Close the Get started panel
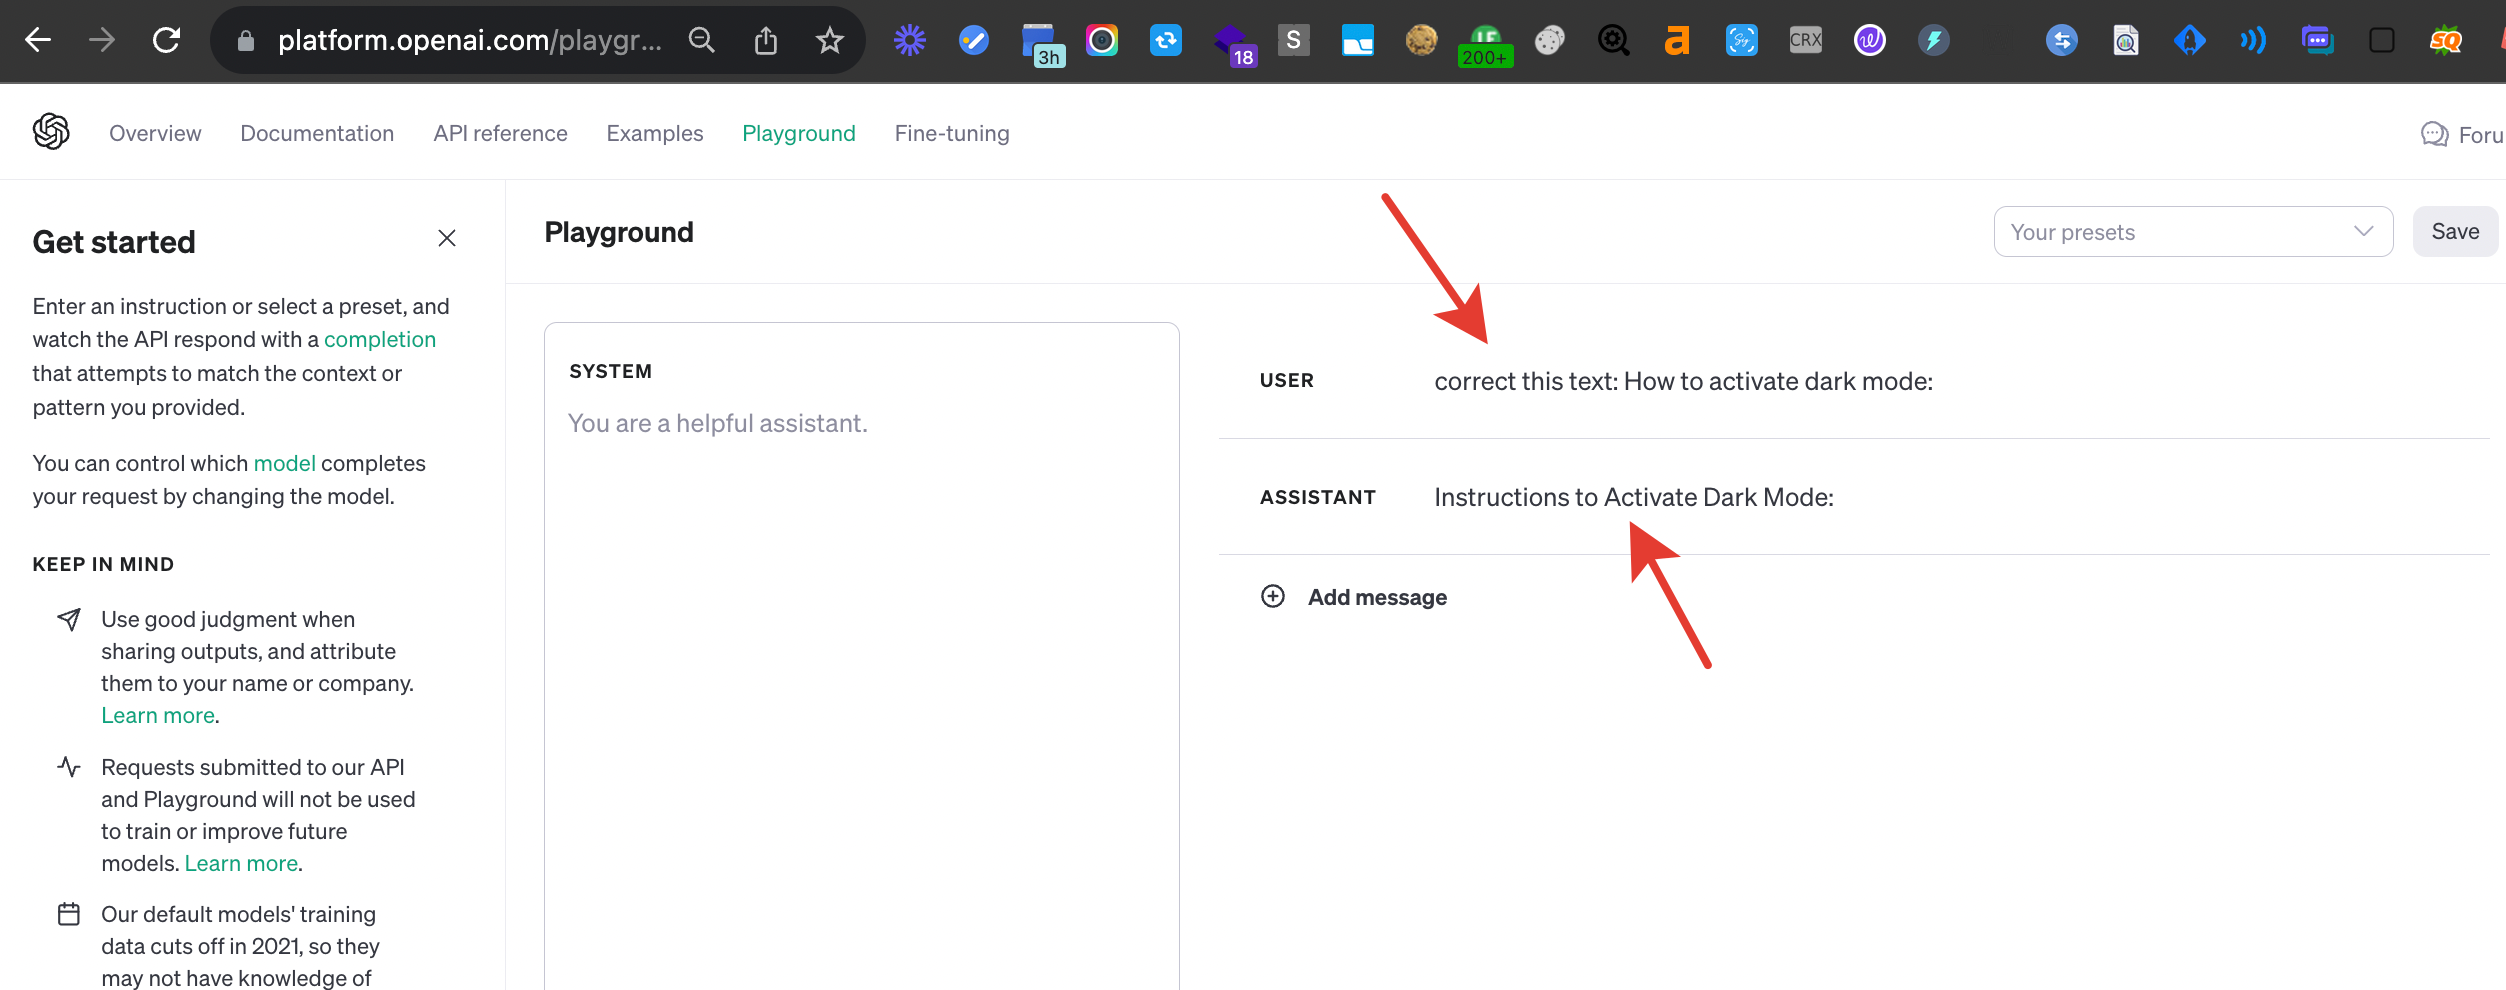 tap(447, 238)
